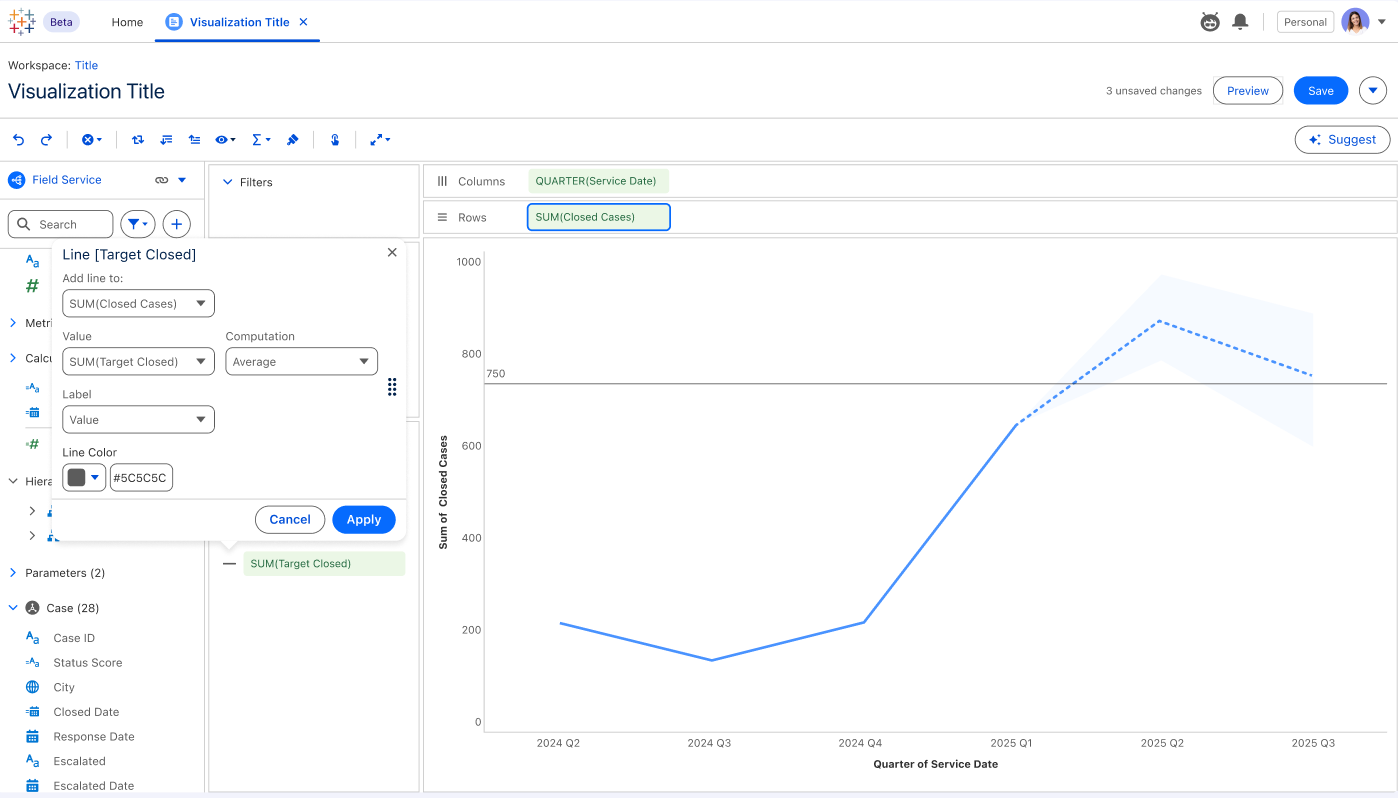This screenshot has height=798, width=1398.
Task: Click the link icon beside Field Service
Action: pos(161,180)
